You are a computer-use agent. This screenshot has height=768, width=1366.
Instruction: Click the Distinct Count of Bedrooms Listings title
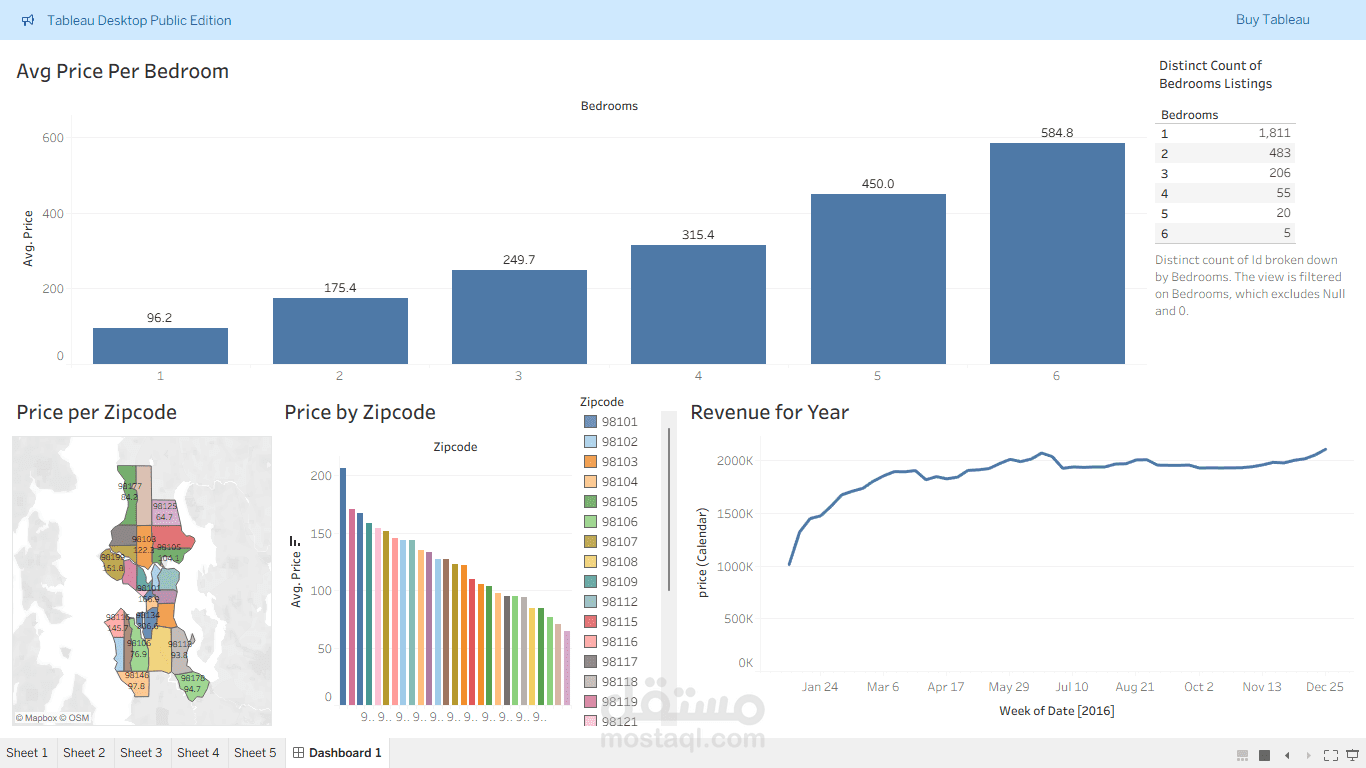click(x=1216, y=74)
